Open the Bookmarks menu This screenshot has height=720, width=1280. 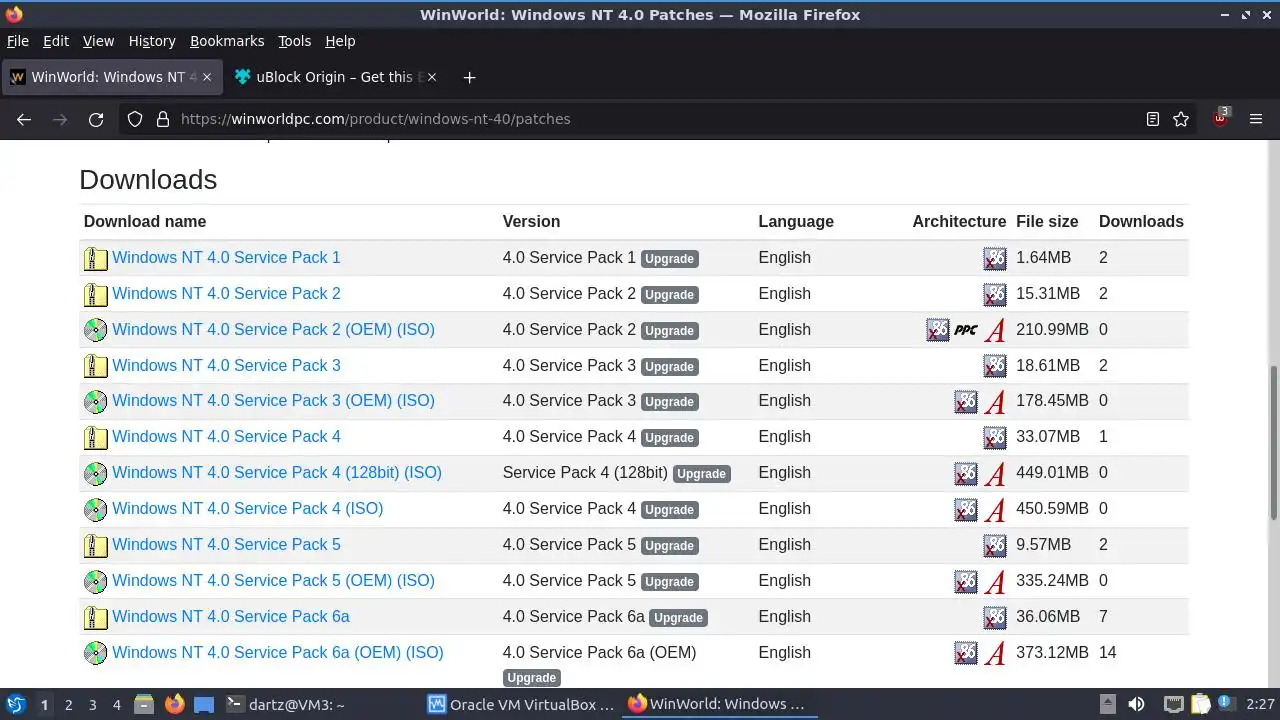coord(227,41)
